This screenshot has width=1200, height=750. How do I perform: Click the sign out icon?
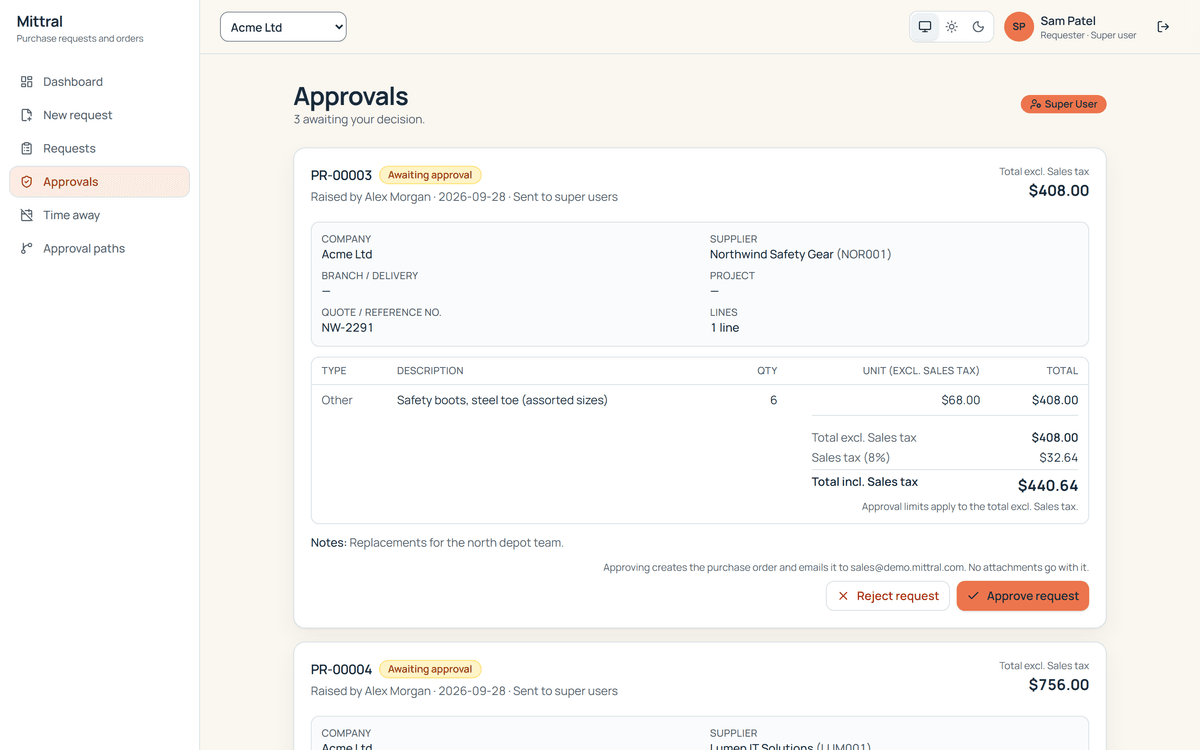coord(1163,27)
